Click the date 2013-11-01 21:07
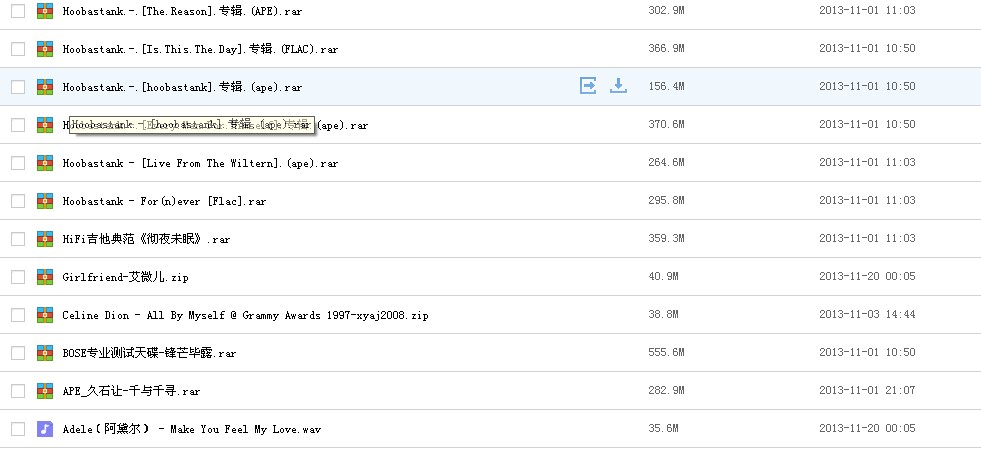981x449 pixels. pos(867,390)
